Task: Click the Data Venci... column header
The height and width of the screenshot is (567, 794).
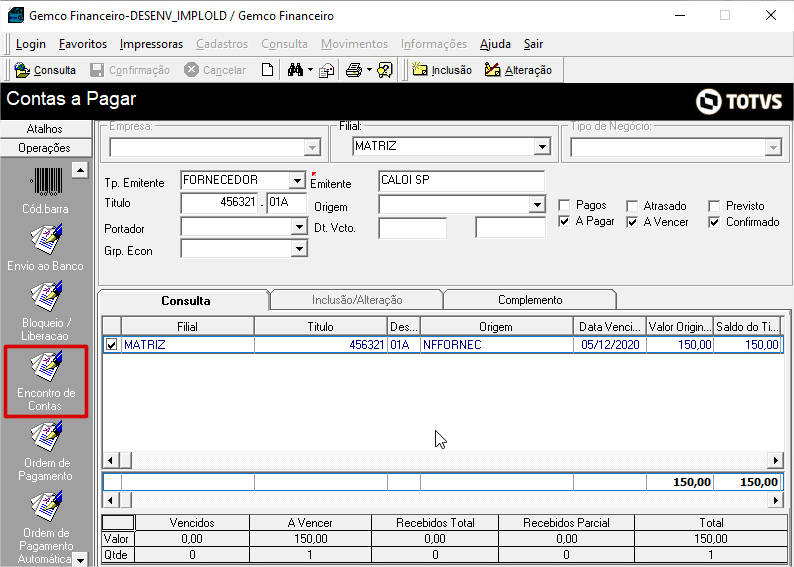Action: coord(610,327)
